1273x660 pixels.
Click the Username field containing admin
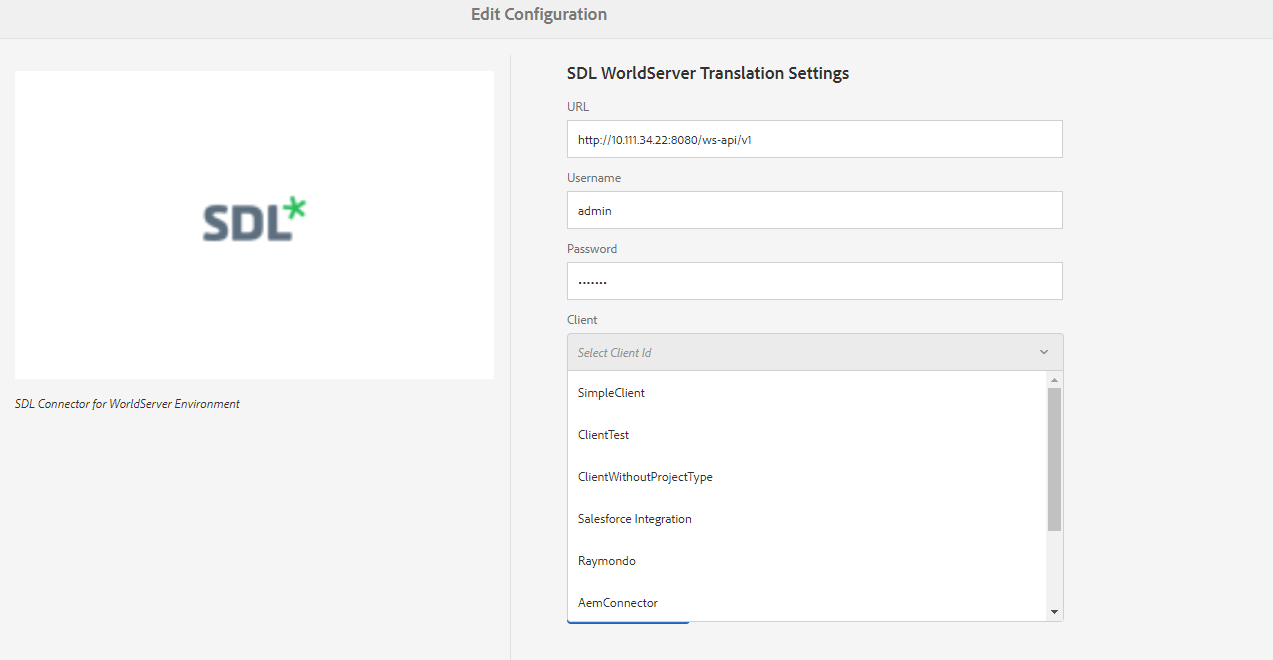814,210
